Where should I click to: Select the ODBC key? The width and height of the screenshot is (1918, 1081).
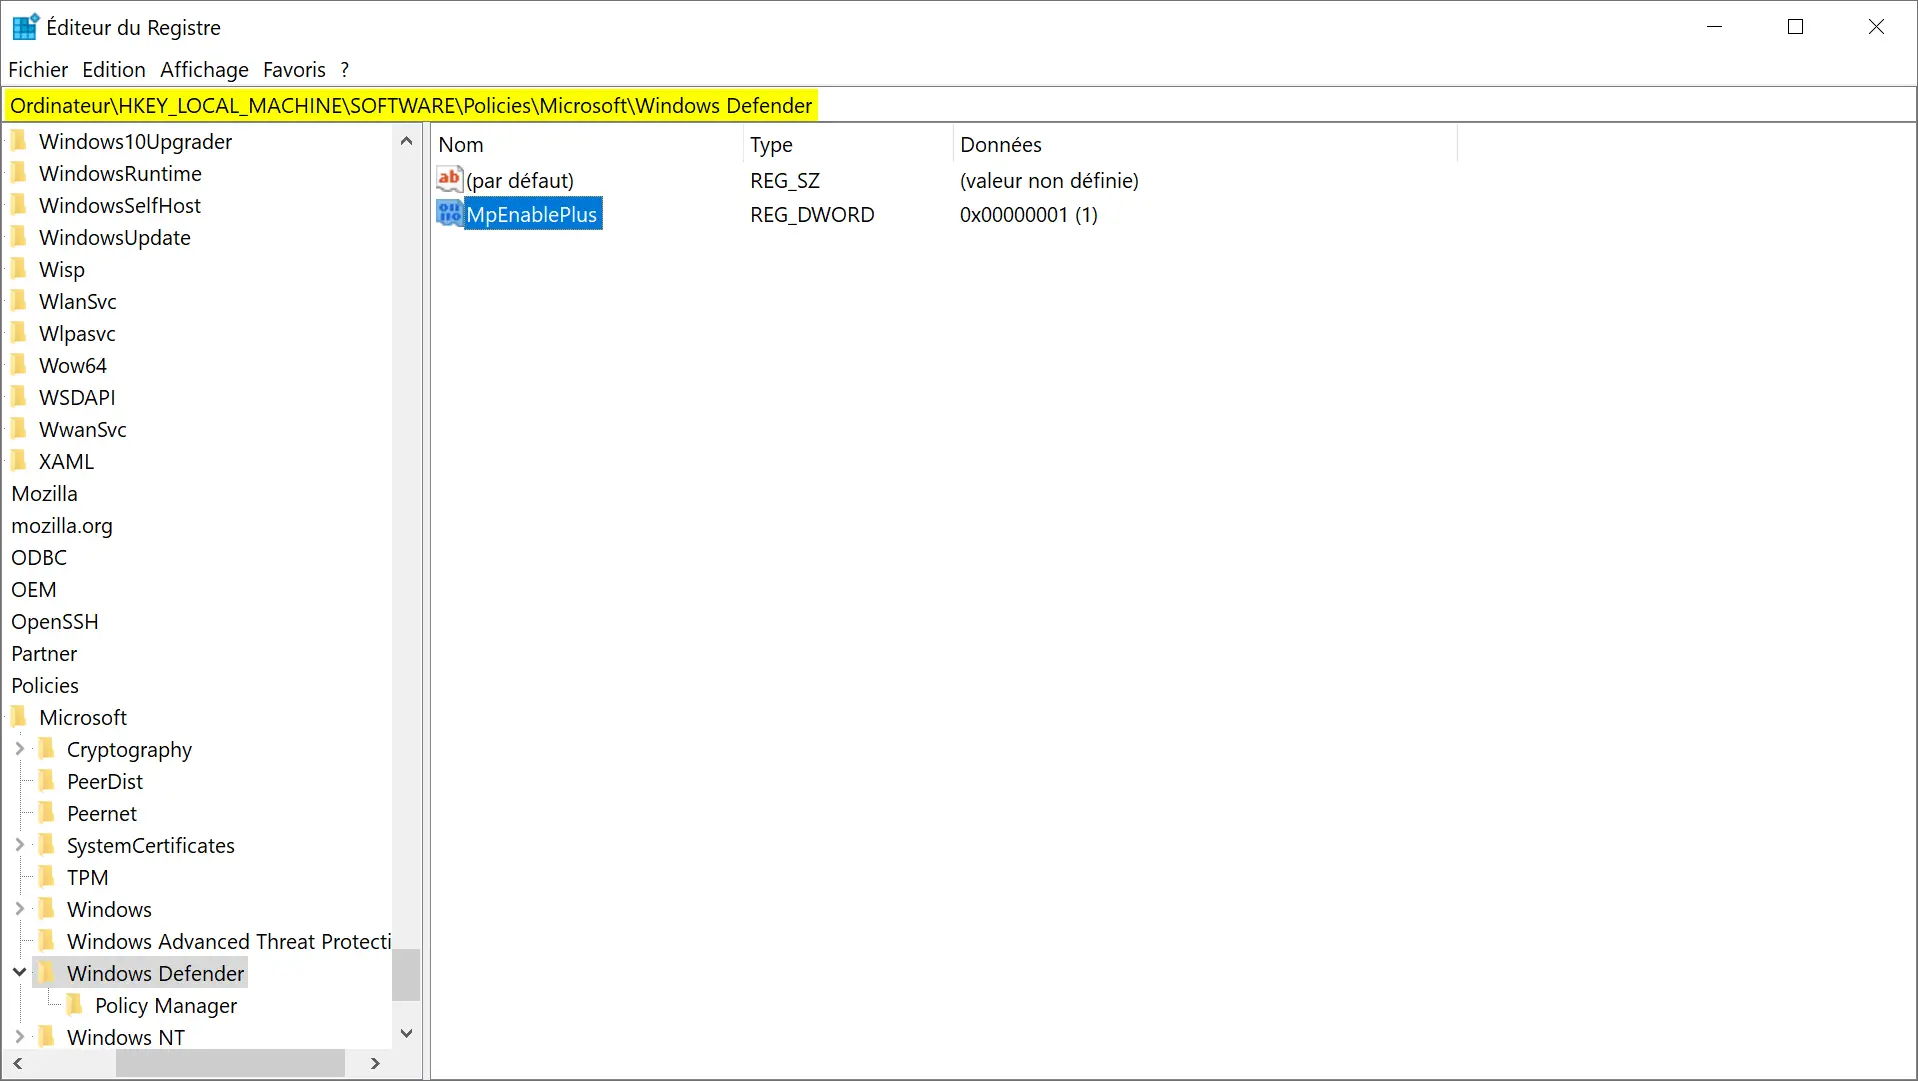pos(38,557)
